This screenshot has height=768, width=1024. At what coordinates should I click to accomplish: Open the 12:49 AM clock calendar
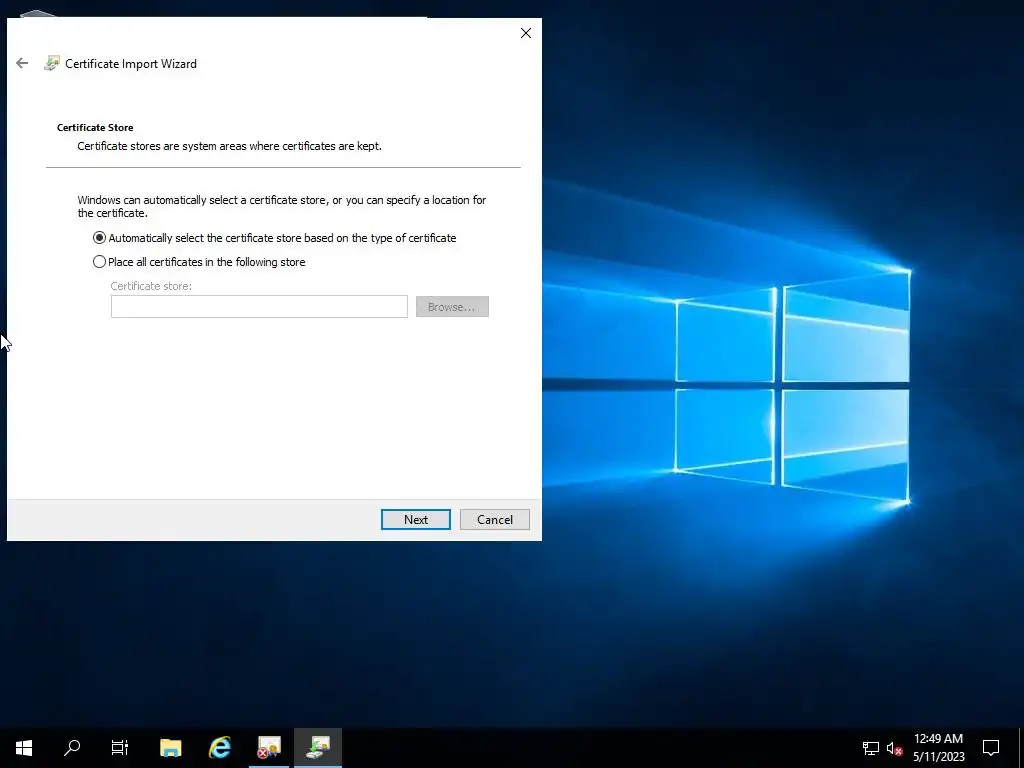click(938, 748)
